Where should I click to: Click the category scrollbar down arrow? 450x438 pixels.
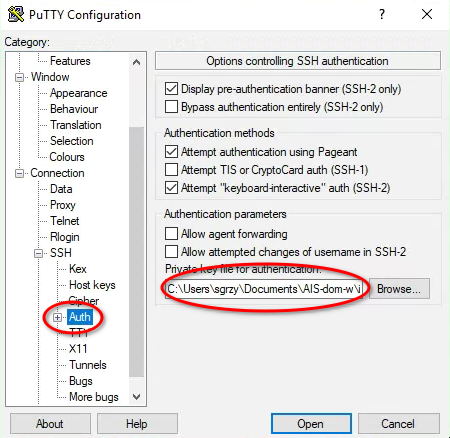click(x=136, y=397)
